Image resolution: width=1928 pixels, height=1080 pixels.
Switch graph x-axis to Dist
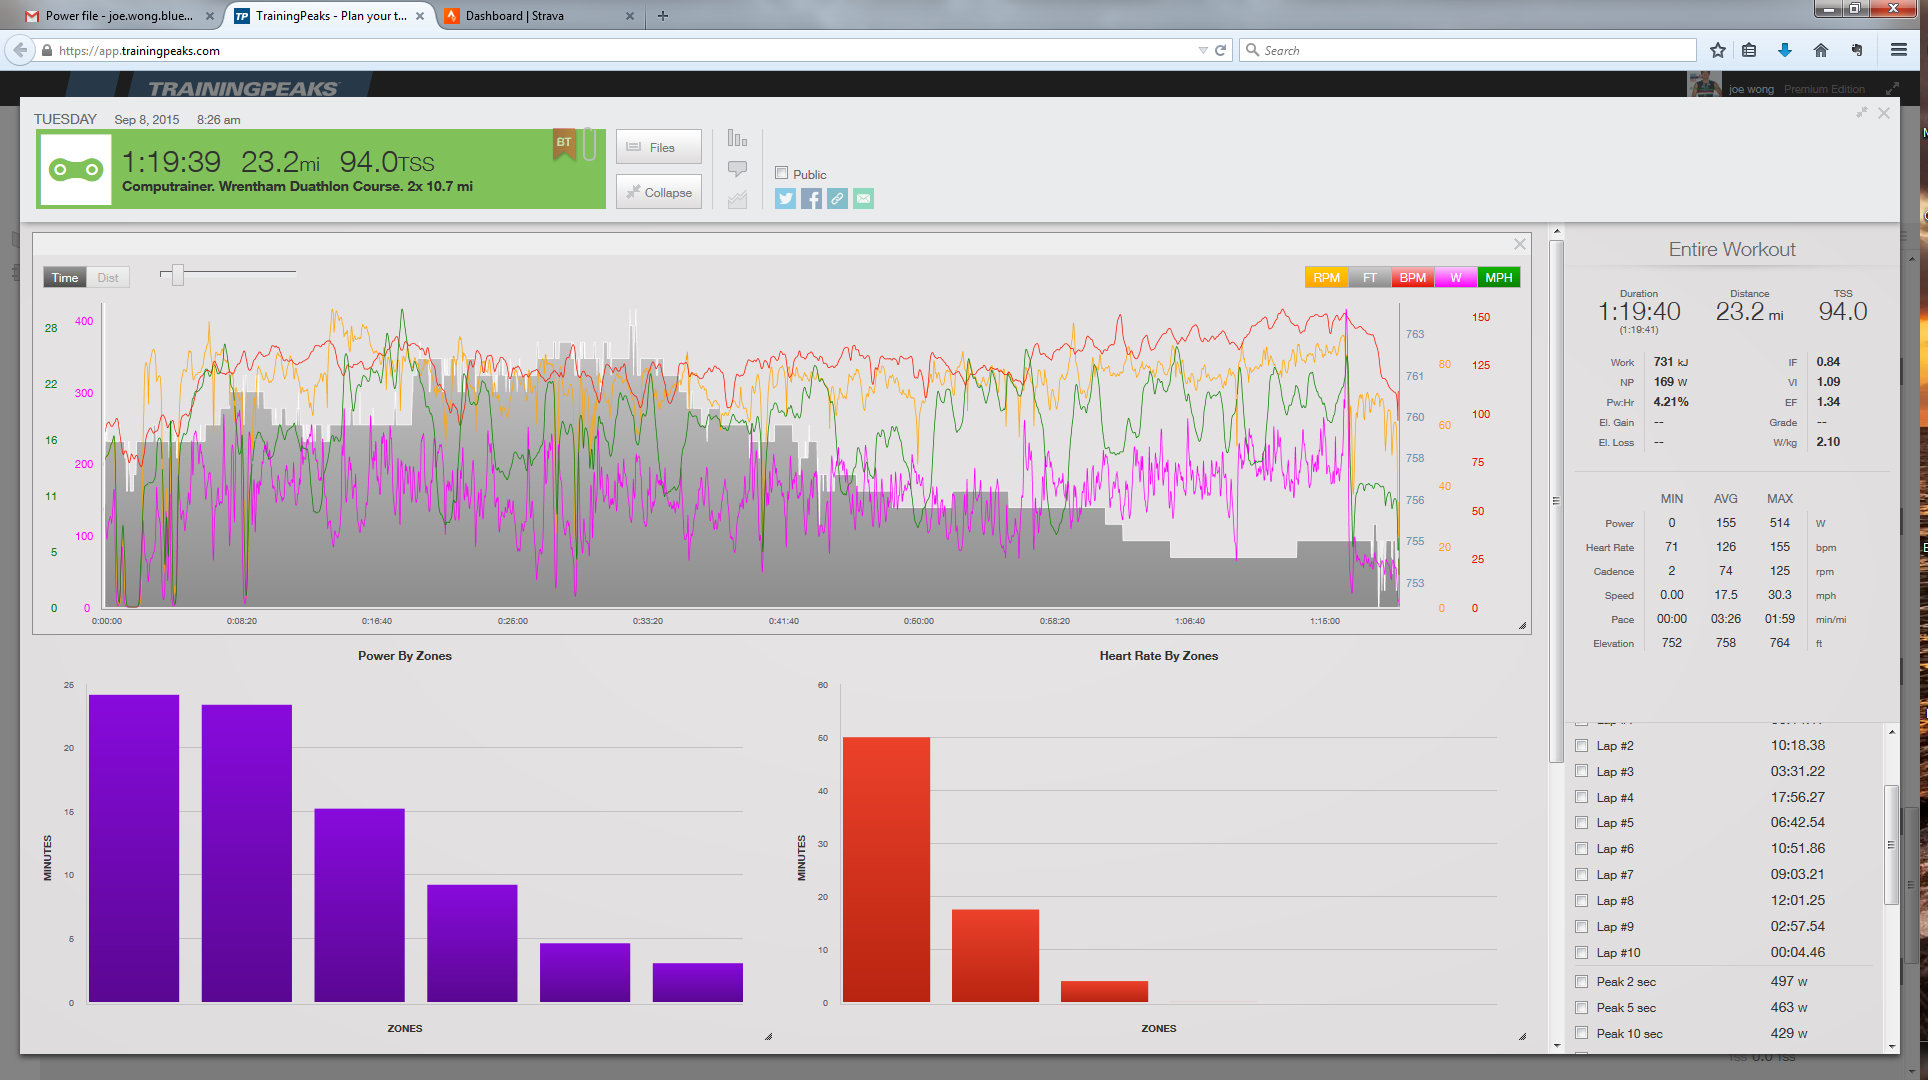pyautogui.click(x=108, y=278)
